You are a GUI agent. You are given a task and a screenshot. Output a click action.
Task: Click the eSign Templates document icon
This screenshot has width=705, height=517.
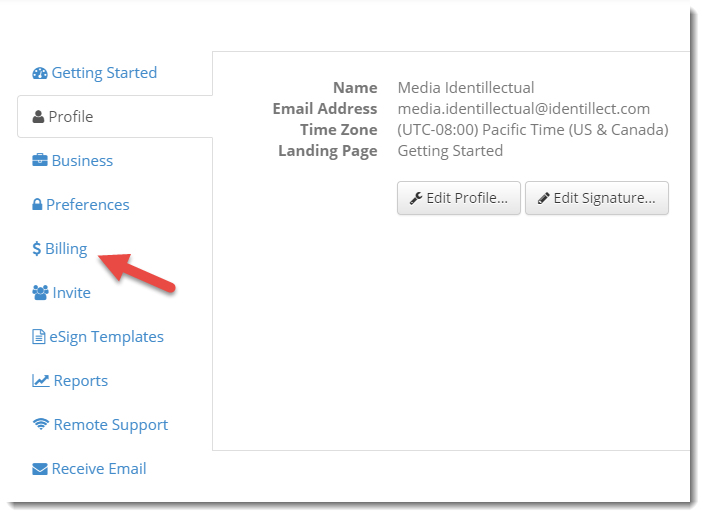[39, 337]
